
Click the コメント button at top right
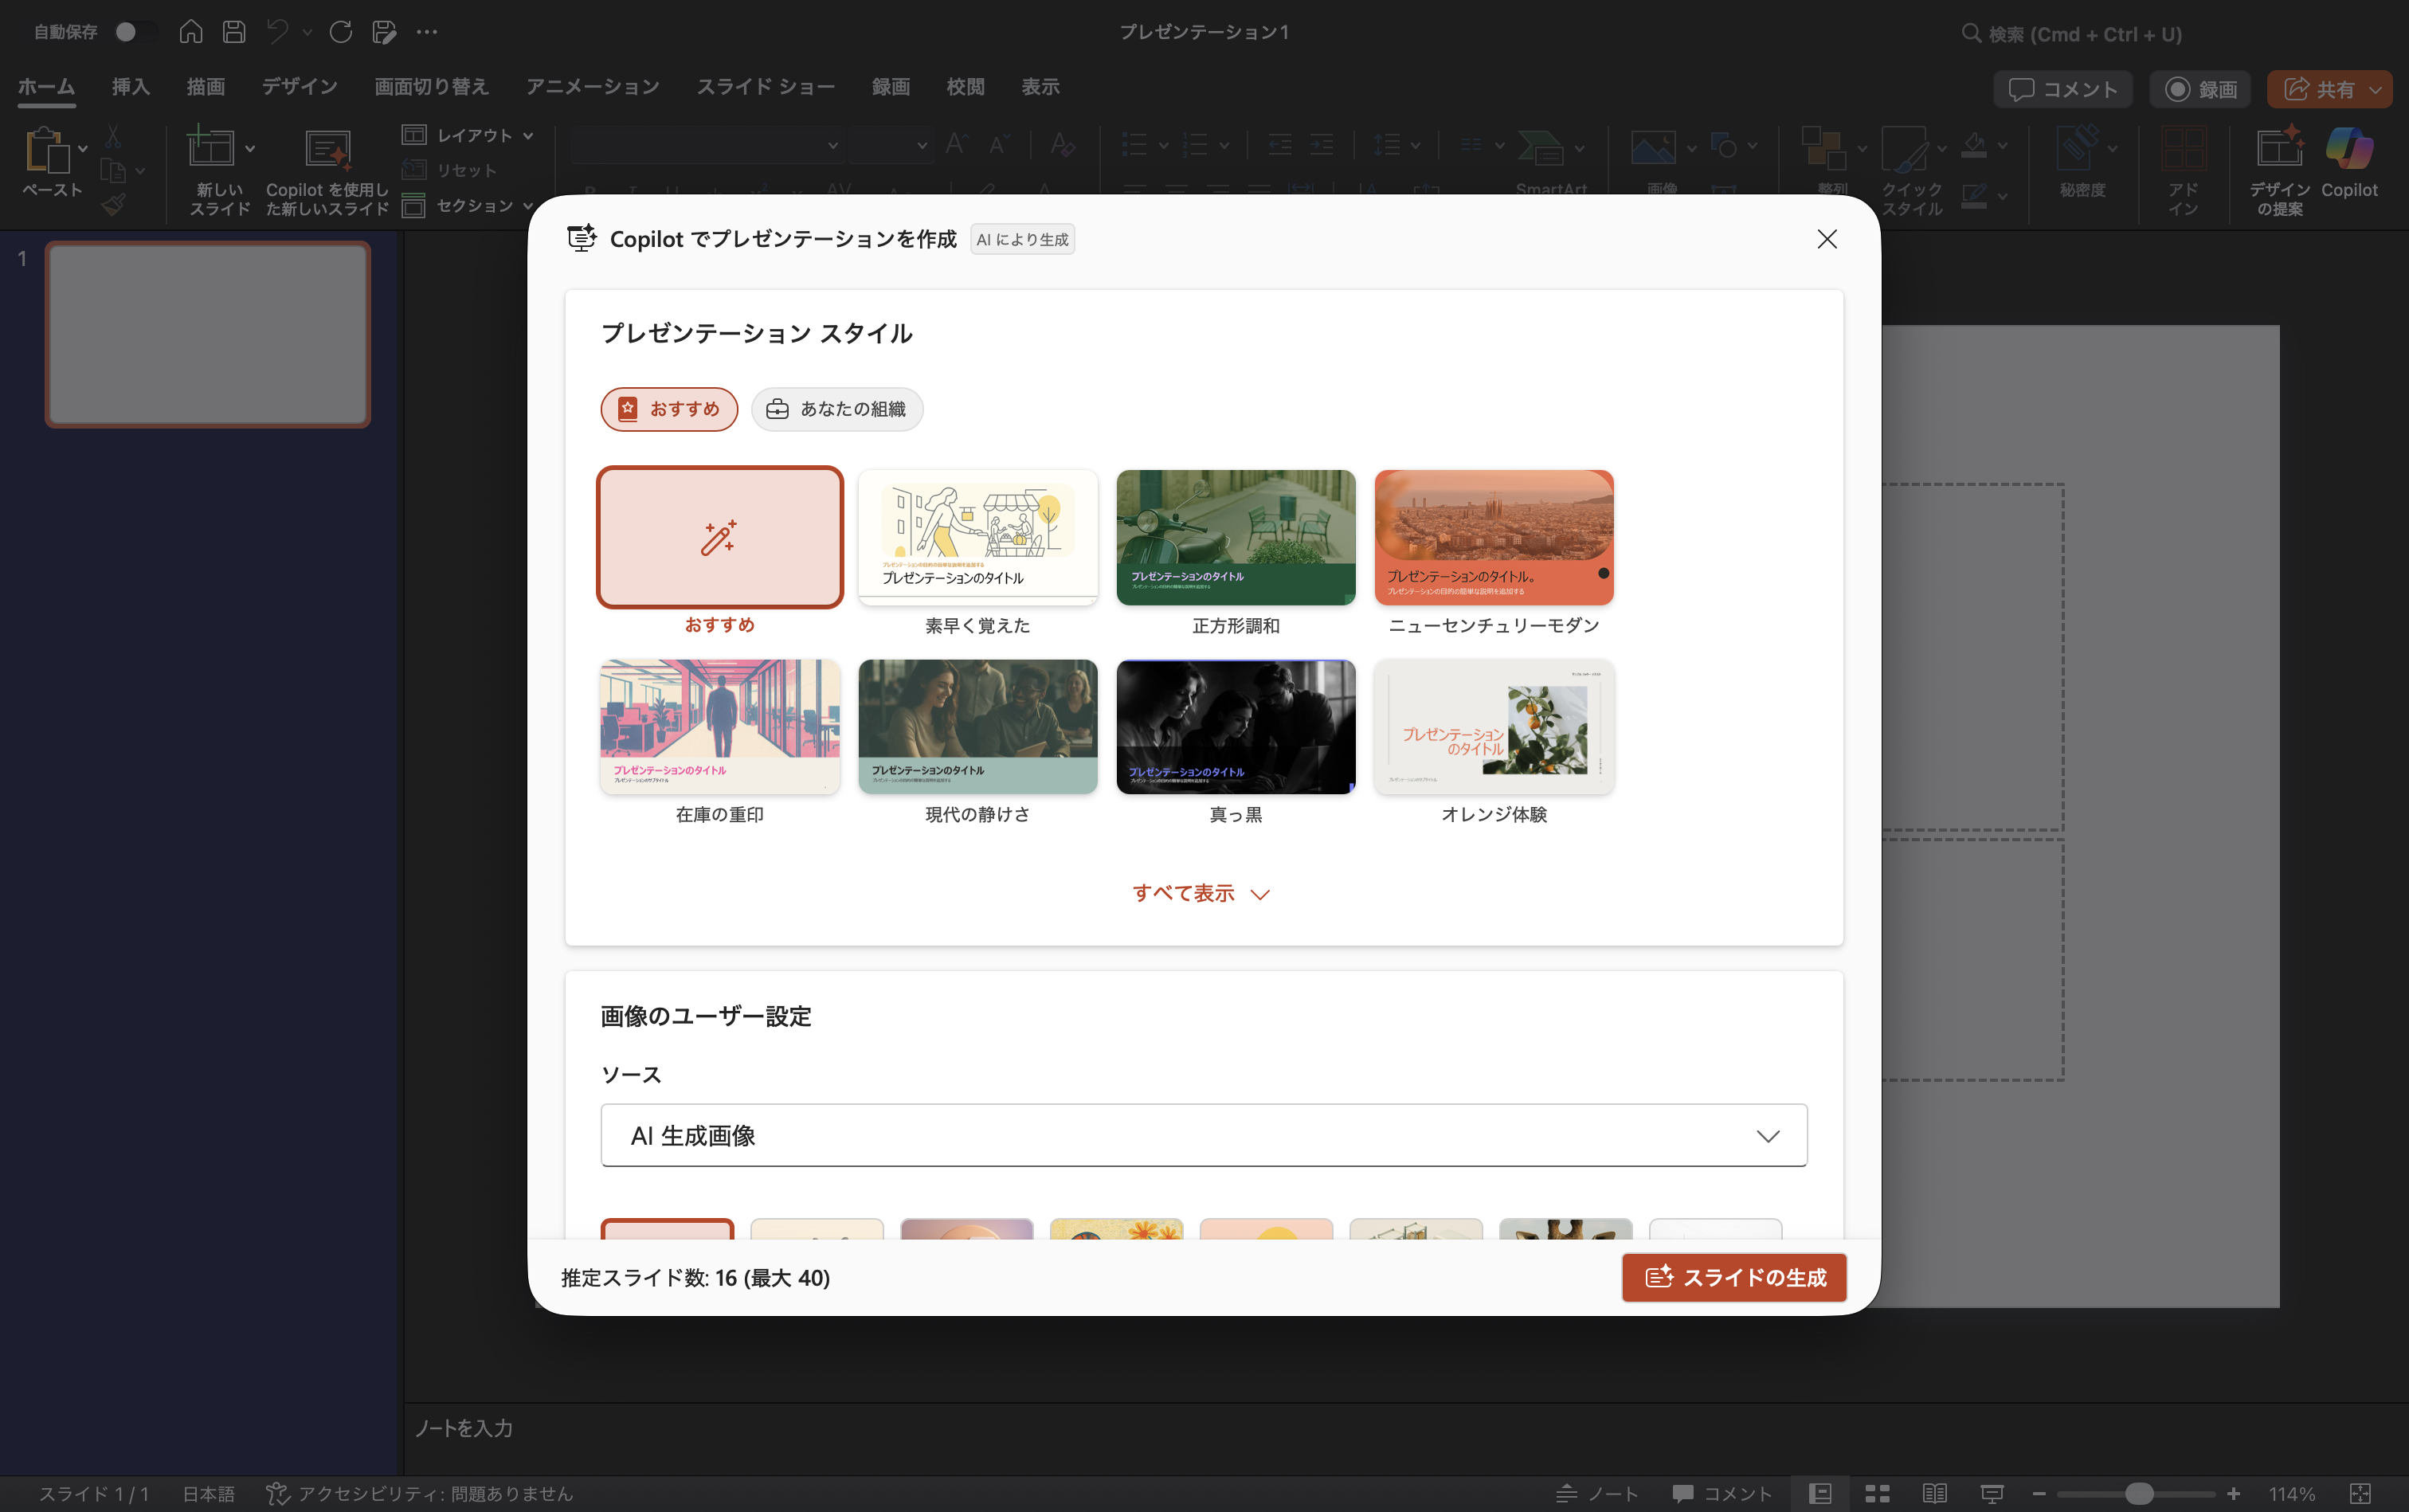coord(2062,90)
